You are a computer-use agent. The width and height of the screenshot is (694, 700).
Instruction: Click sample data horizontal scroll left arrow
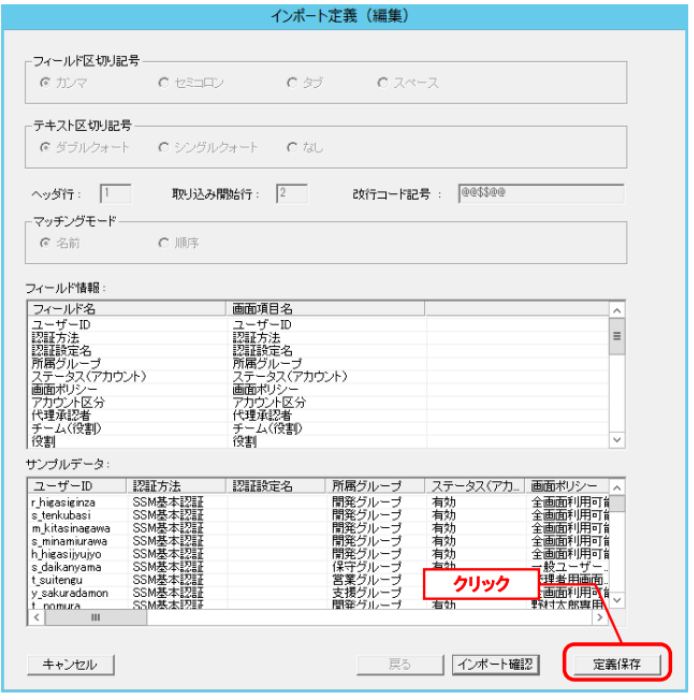click(37, 617)
